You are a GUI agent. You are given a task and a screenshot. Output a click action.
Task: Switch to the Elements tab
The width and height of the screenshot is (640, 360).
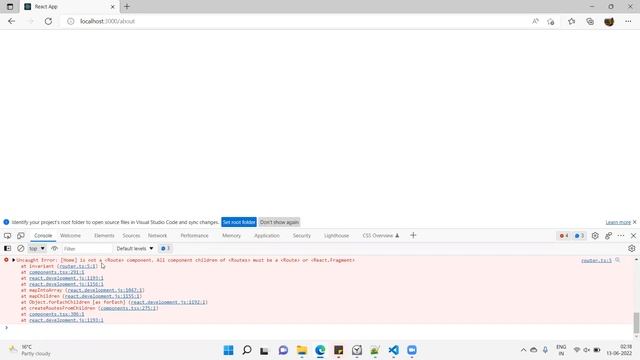point(104,236)
